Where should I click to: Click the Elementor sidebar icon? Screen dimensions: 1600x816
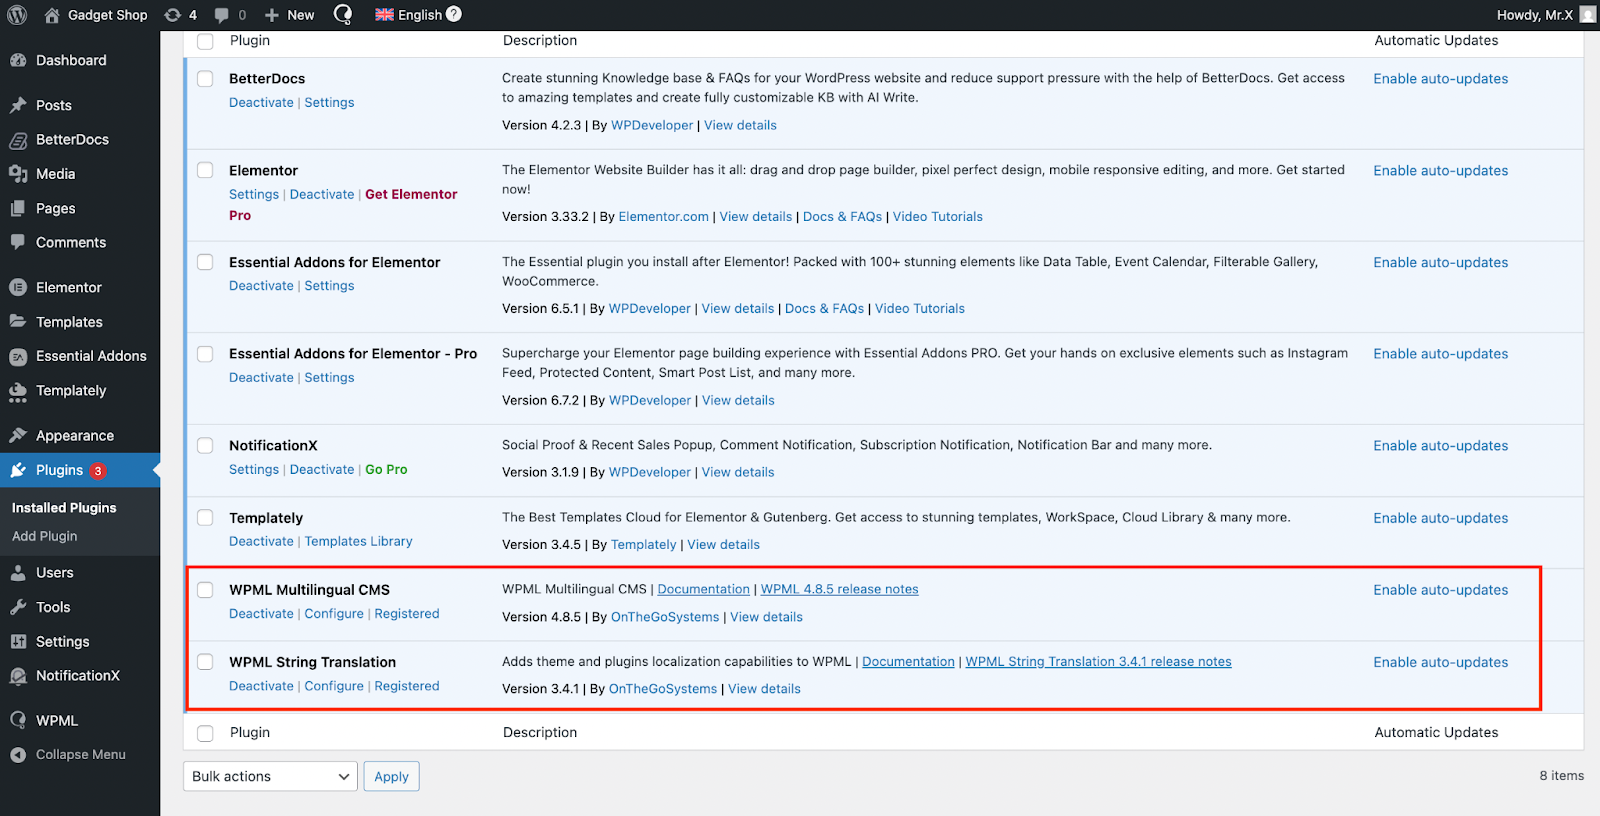pos(18,287)
